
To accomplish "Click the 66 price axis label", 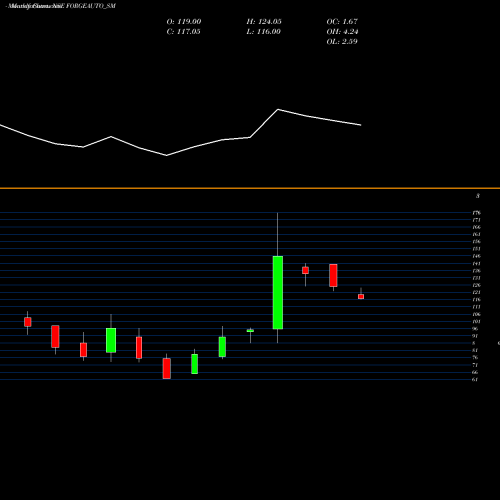I will (475, 372).
